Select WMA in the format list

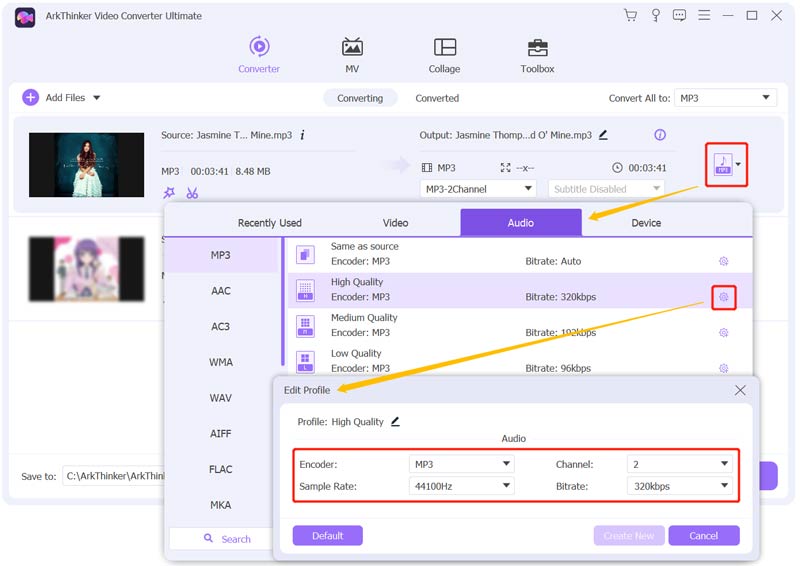coord(221,362)
